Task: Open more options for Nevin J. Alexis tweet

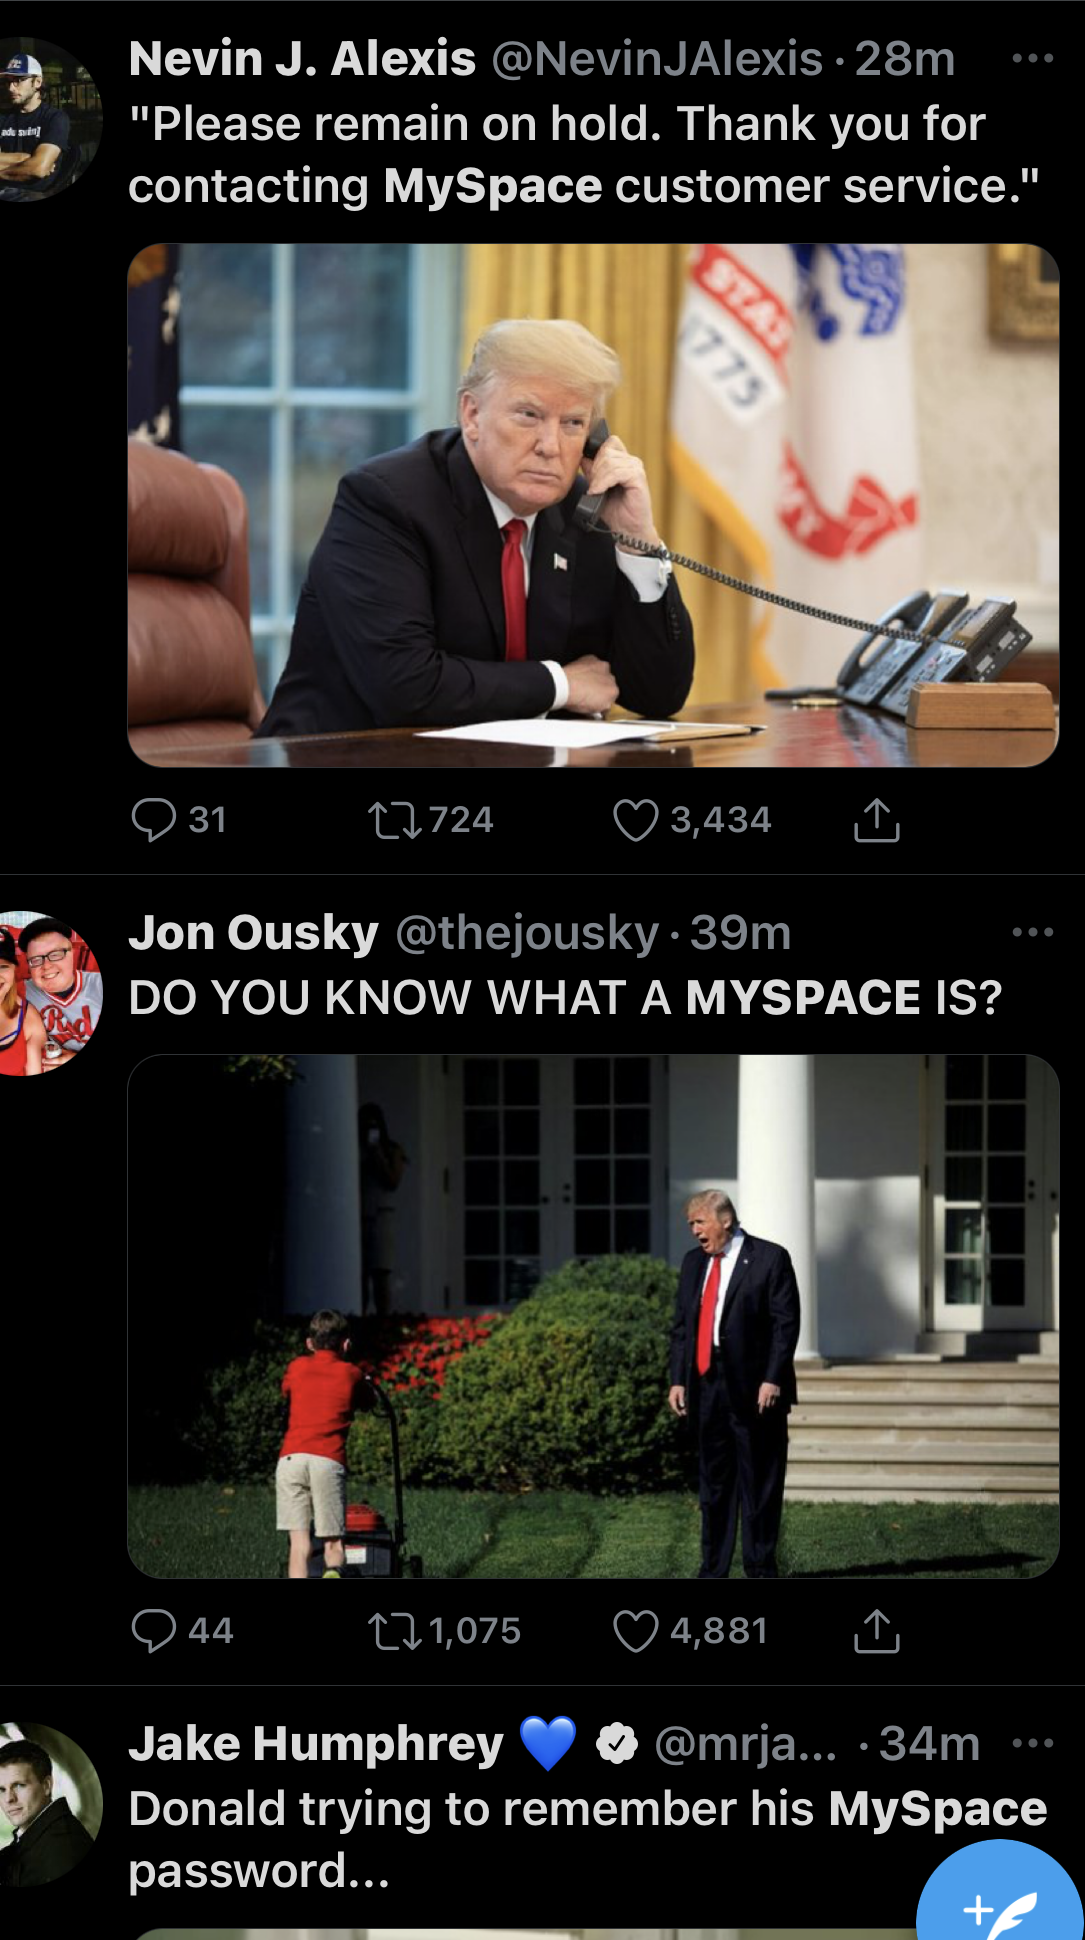Action: click(x=1032, y=59)
